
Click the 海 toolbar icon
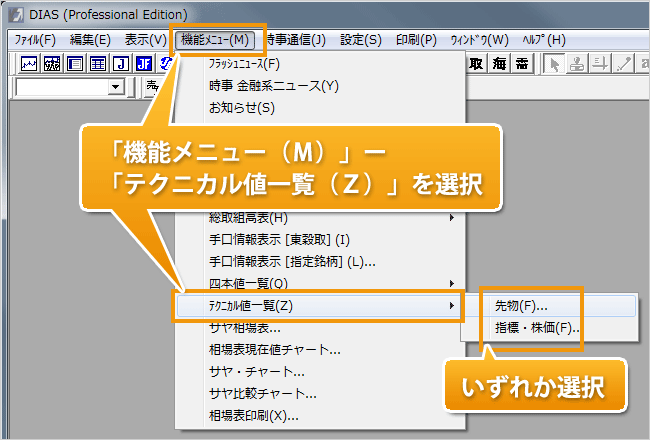500,64
